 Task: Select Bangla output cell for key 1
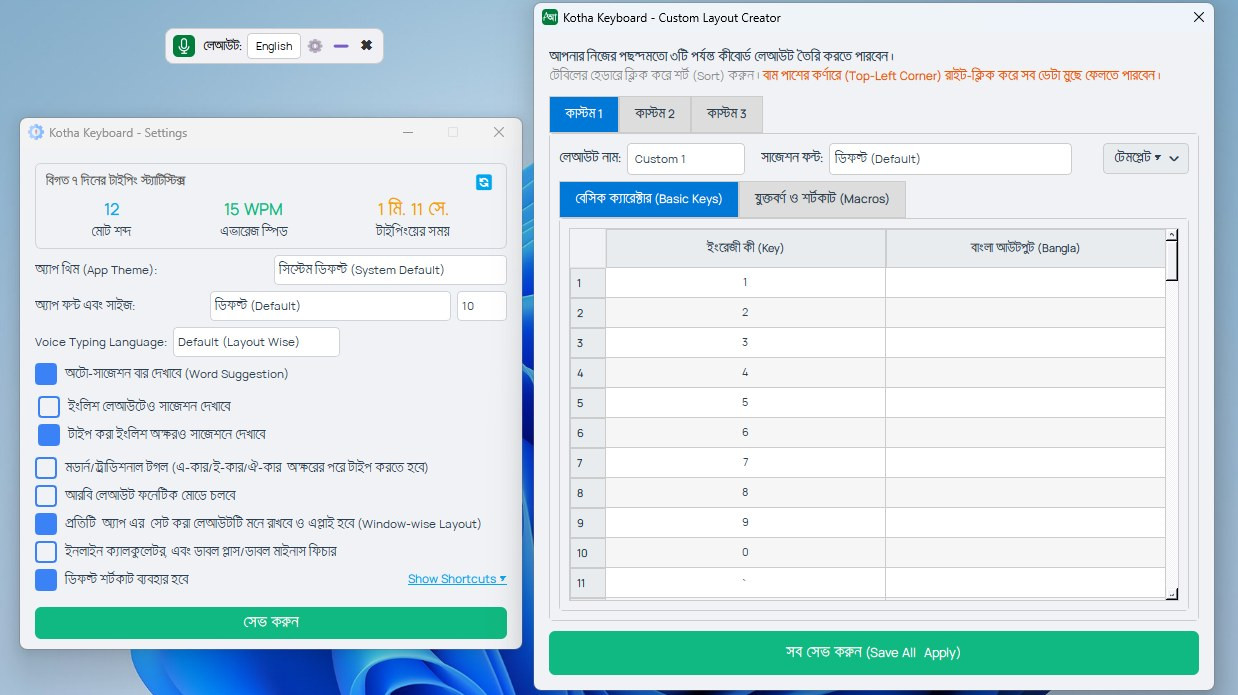tap(1025, 283)
